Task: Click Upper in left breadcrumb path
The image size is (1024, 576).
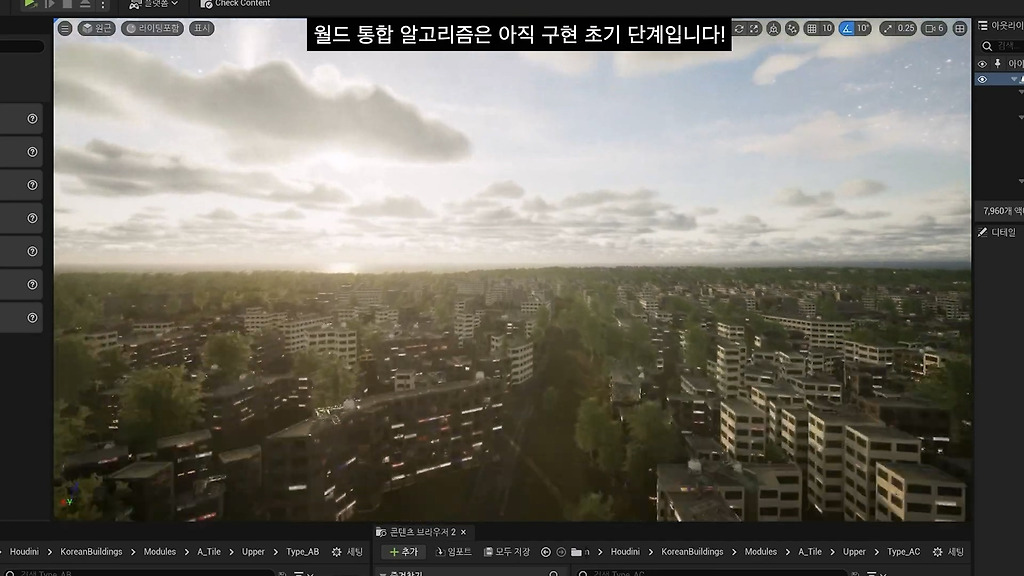Action: (x=253, y=552)
